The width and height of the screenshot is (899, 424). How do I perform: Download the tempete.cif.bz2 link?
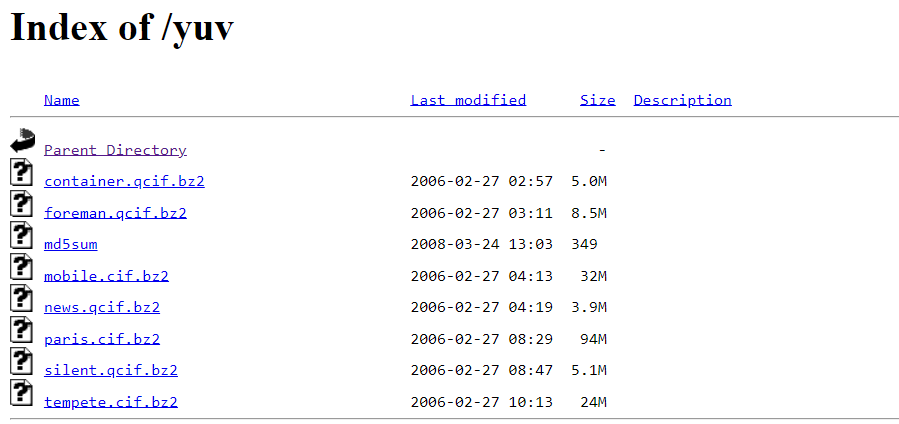pos(111,402)
